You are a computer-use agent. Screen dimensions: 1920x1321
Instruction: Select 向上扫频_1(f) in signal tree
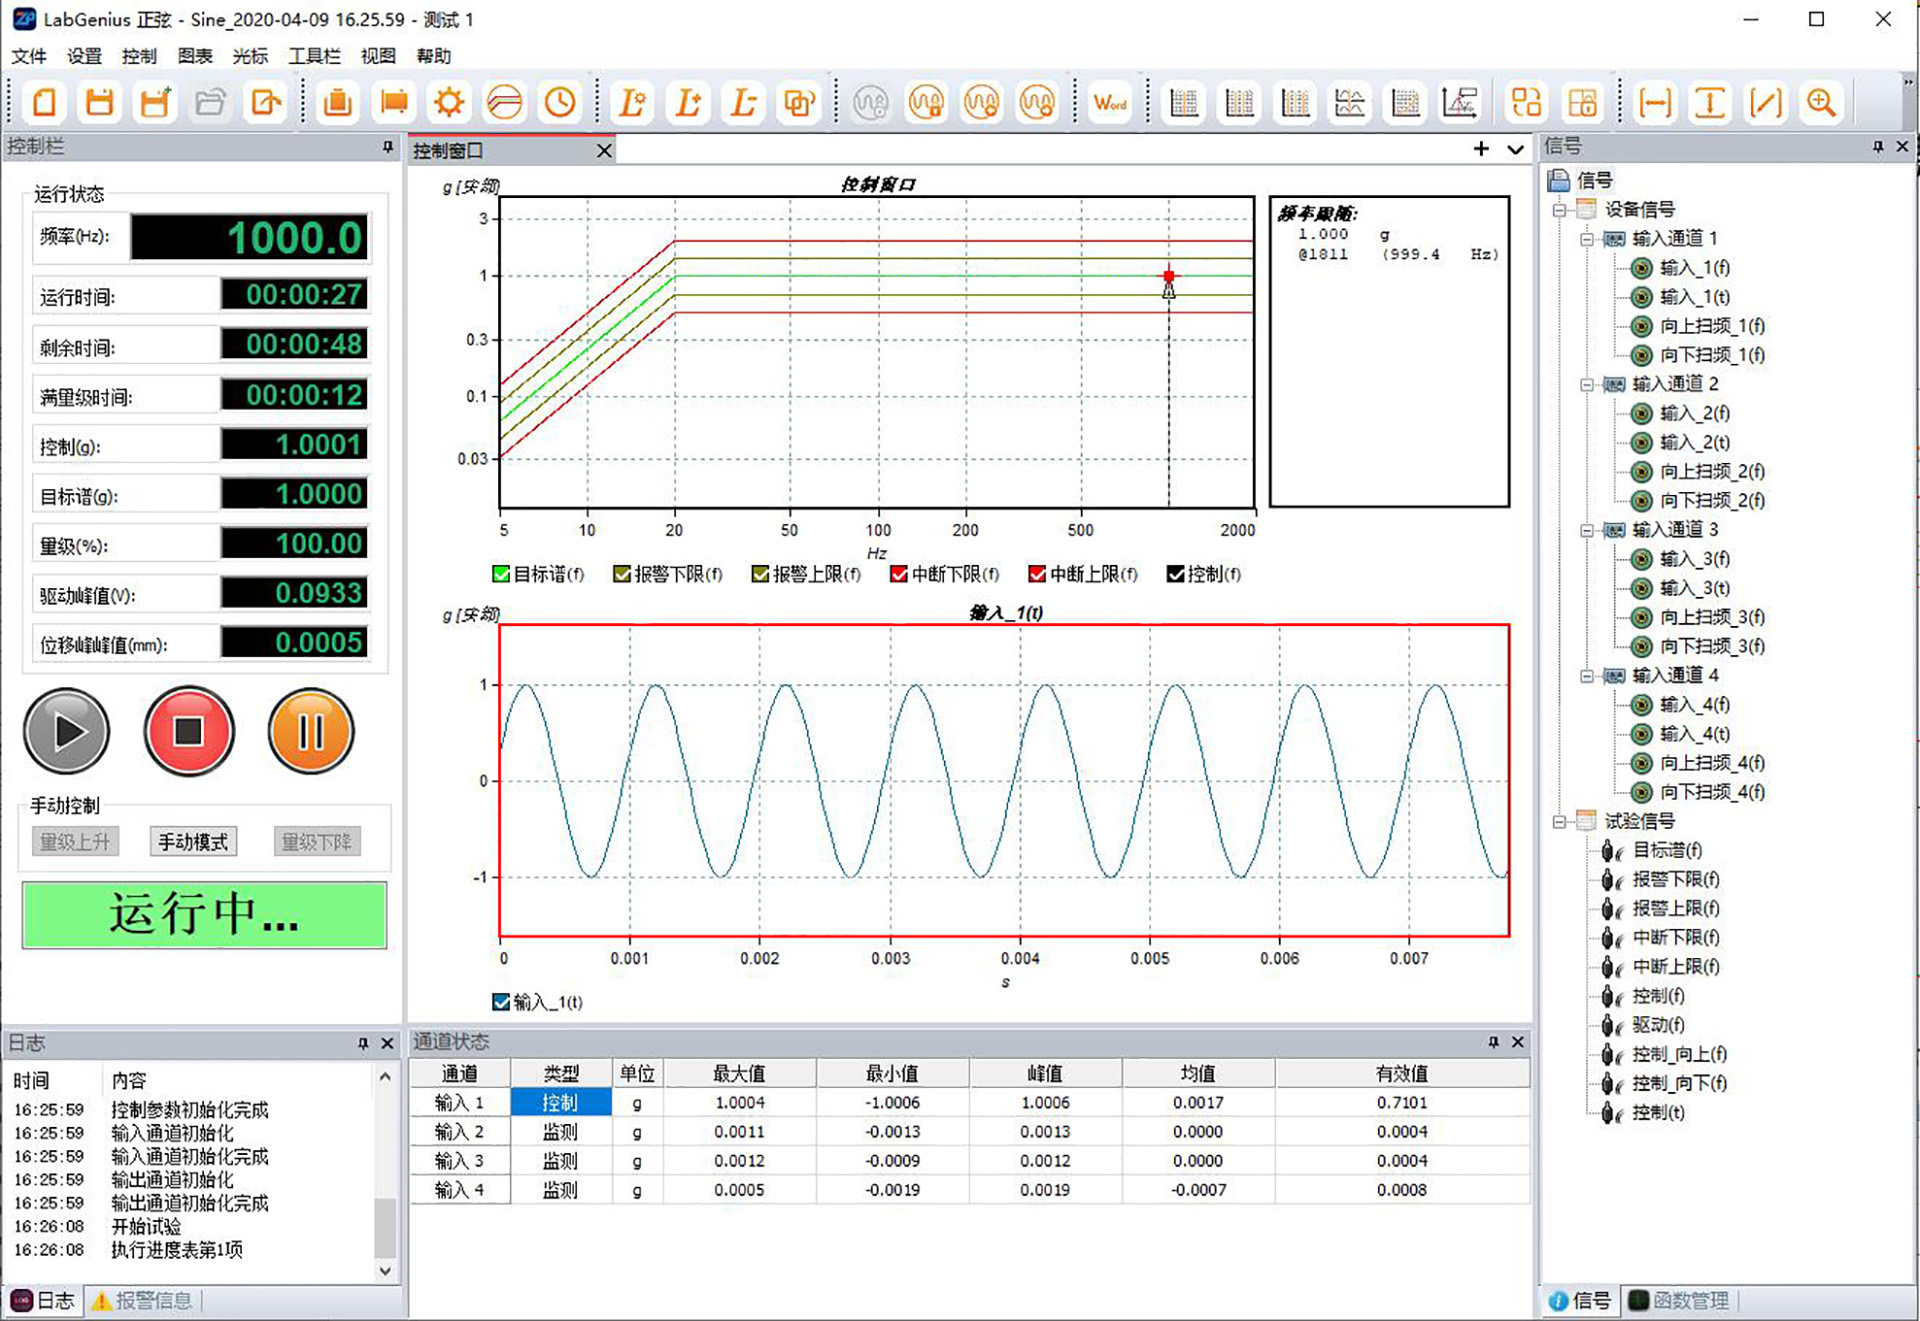pos(1712,326)
